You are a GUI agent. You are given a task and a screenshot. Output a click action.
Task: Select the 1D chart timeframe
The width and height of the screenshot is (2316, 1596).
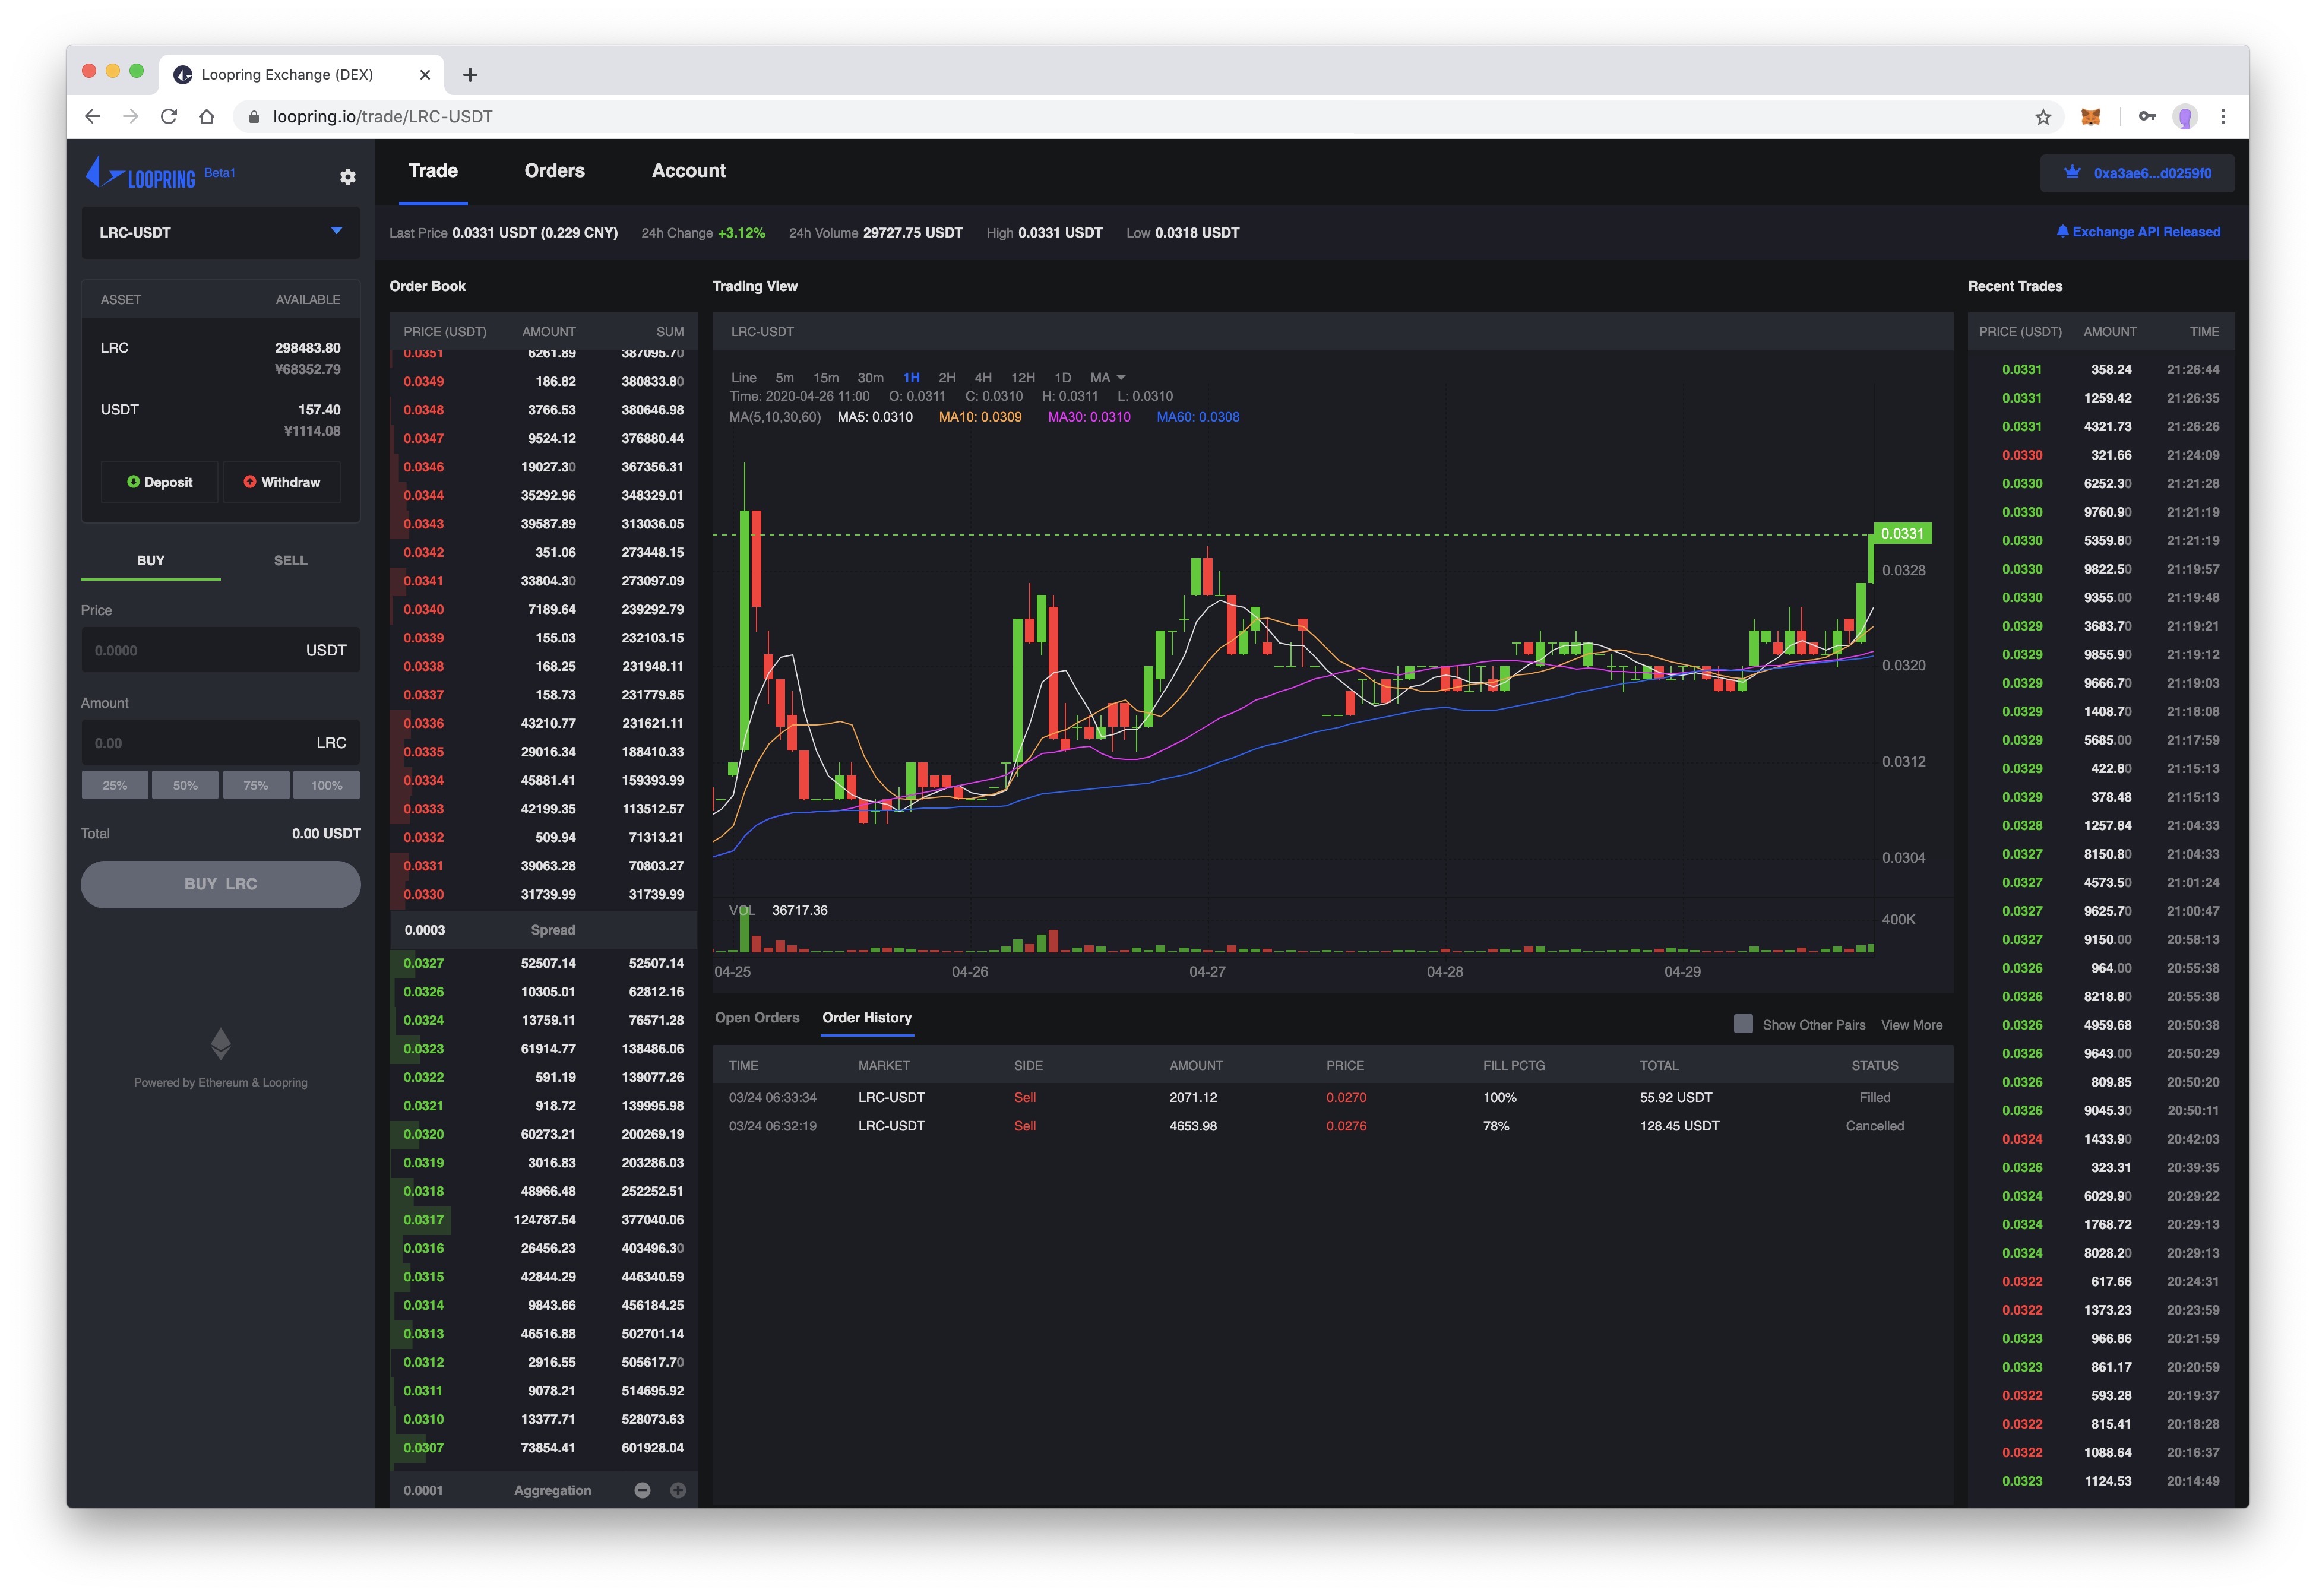coord(1062,378)
